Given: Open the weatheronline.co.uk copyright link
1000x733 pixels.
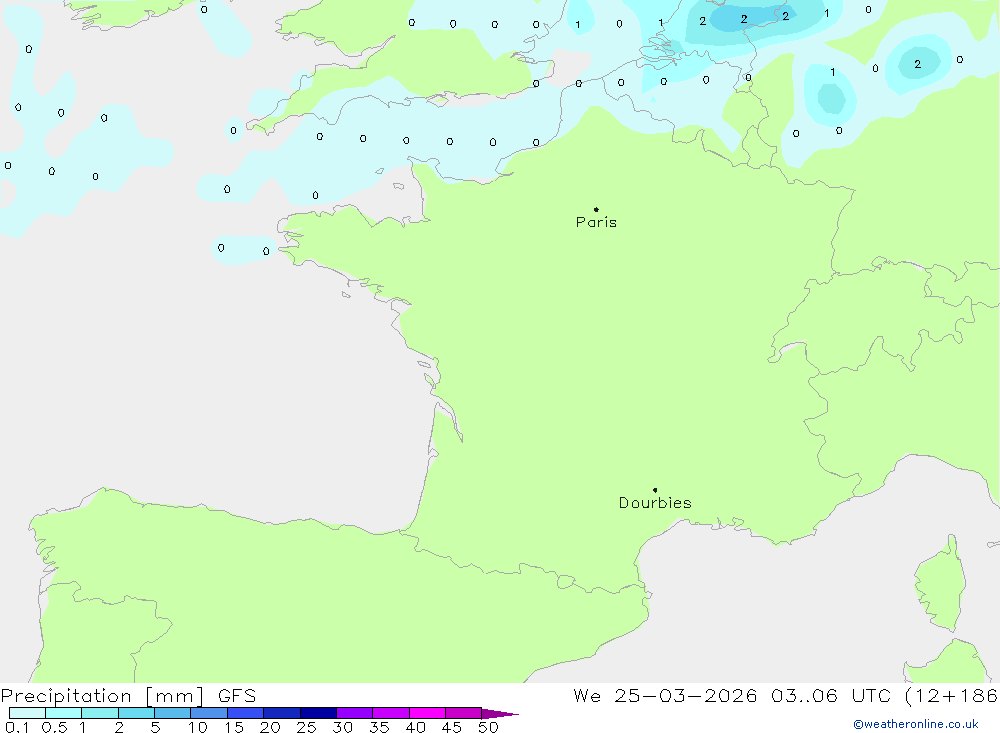Looking at the screenshot, I should click(916, 724).
